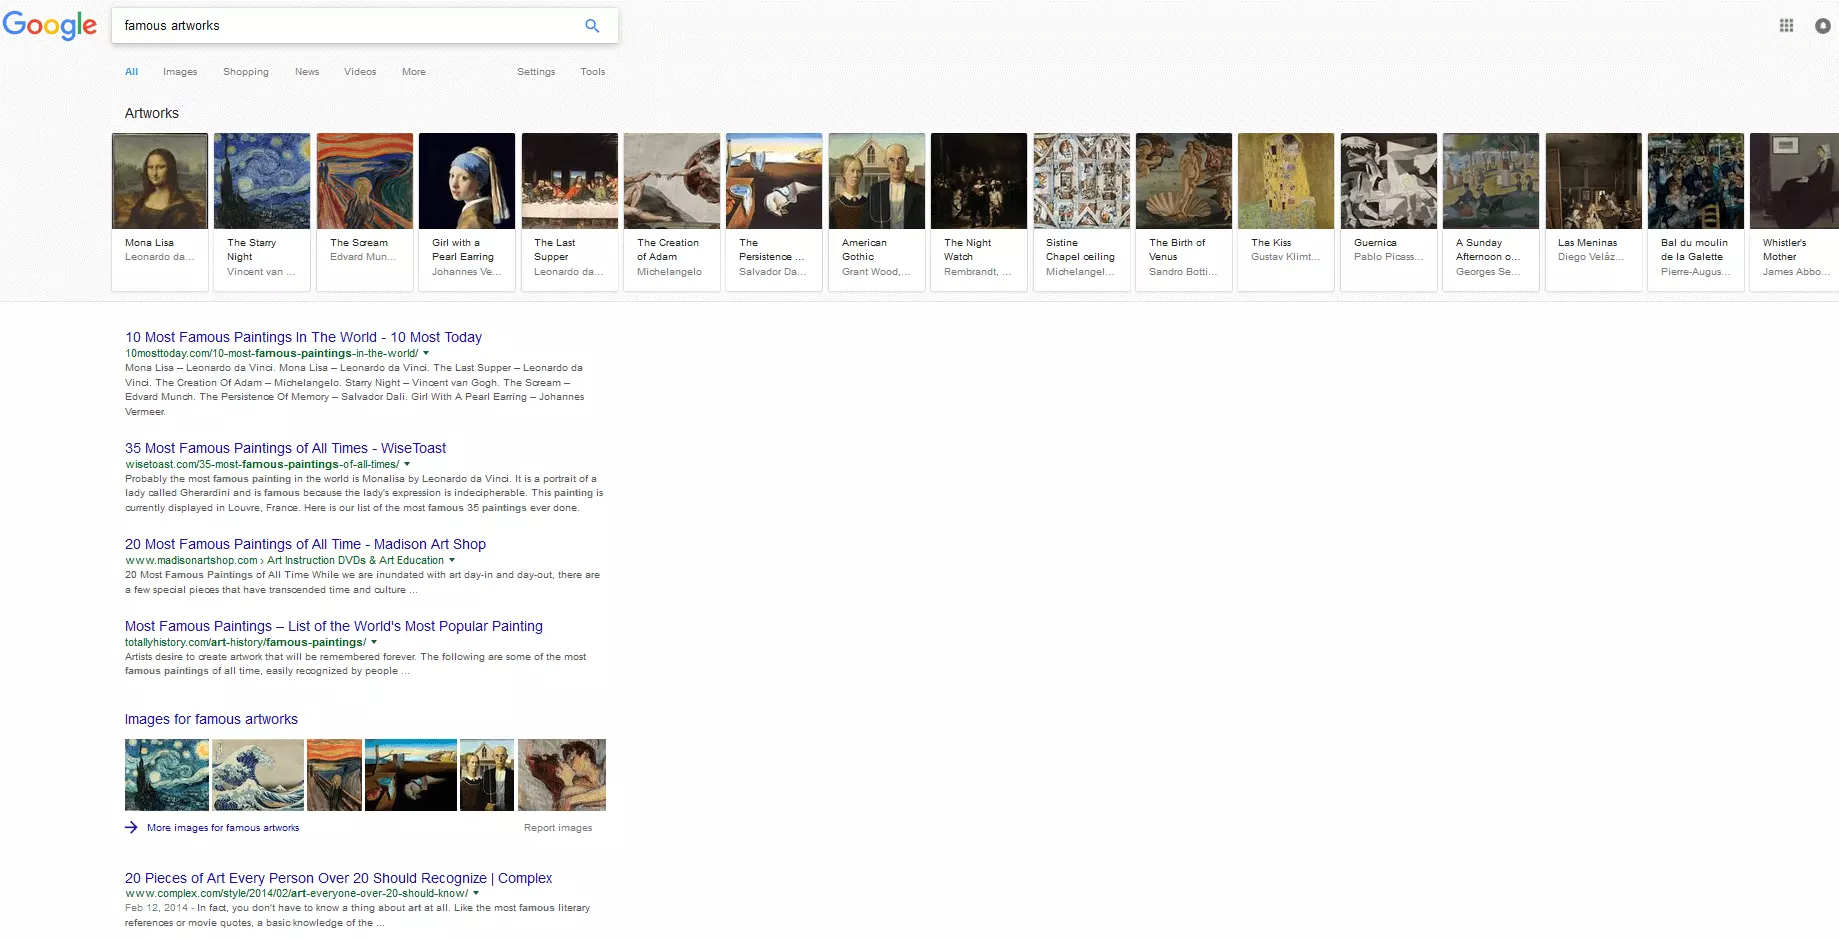This screenshot has height=940, width=1839.
Task: Expand the totallyhistory.com URL dropdown arrow
Action: (x=374, y=642)
